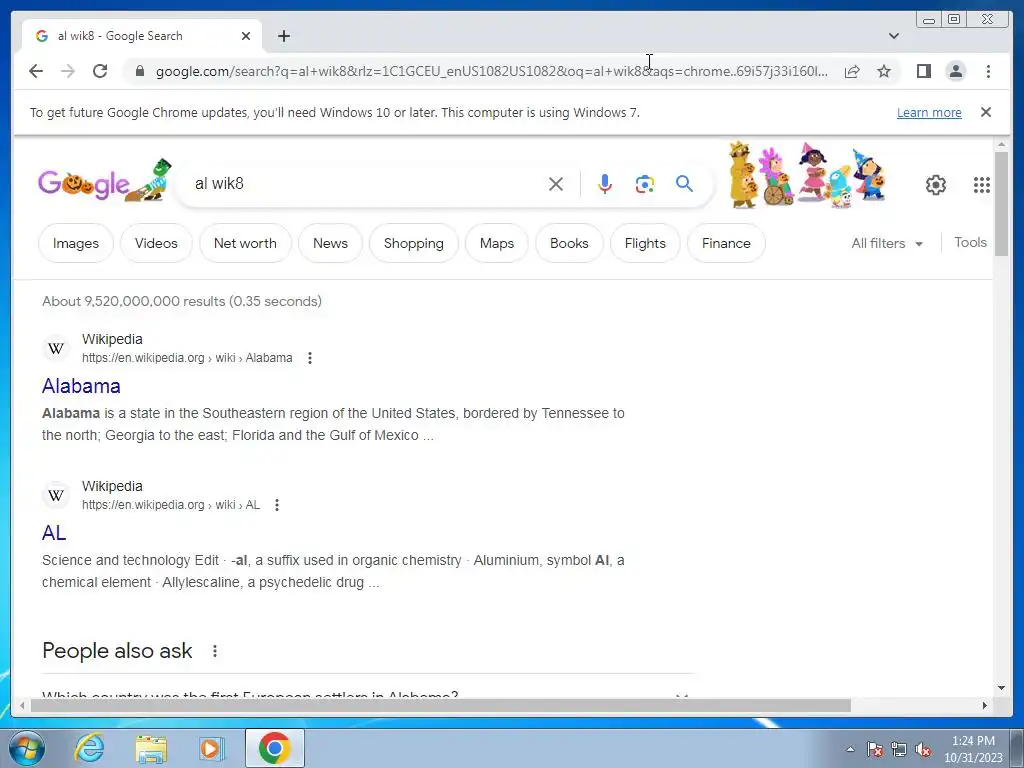Select the Finance filter chip
1024x768 pixels.
pos(726,243)
